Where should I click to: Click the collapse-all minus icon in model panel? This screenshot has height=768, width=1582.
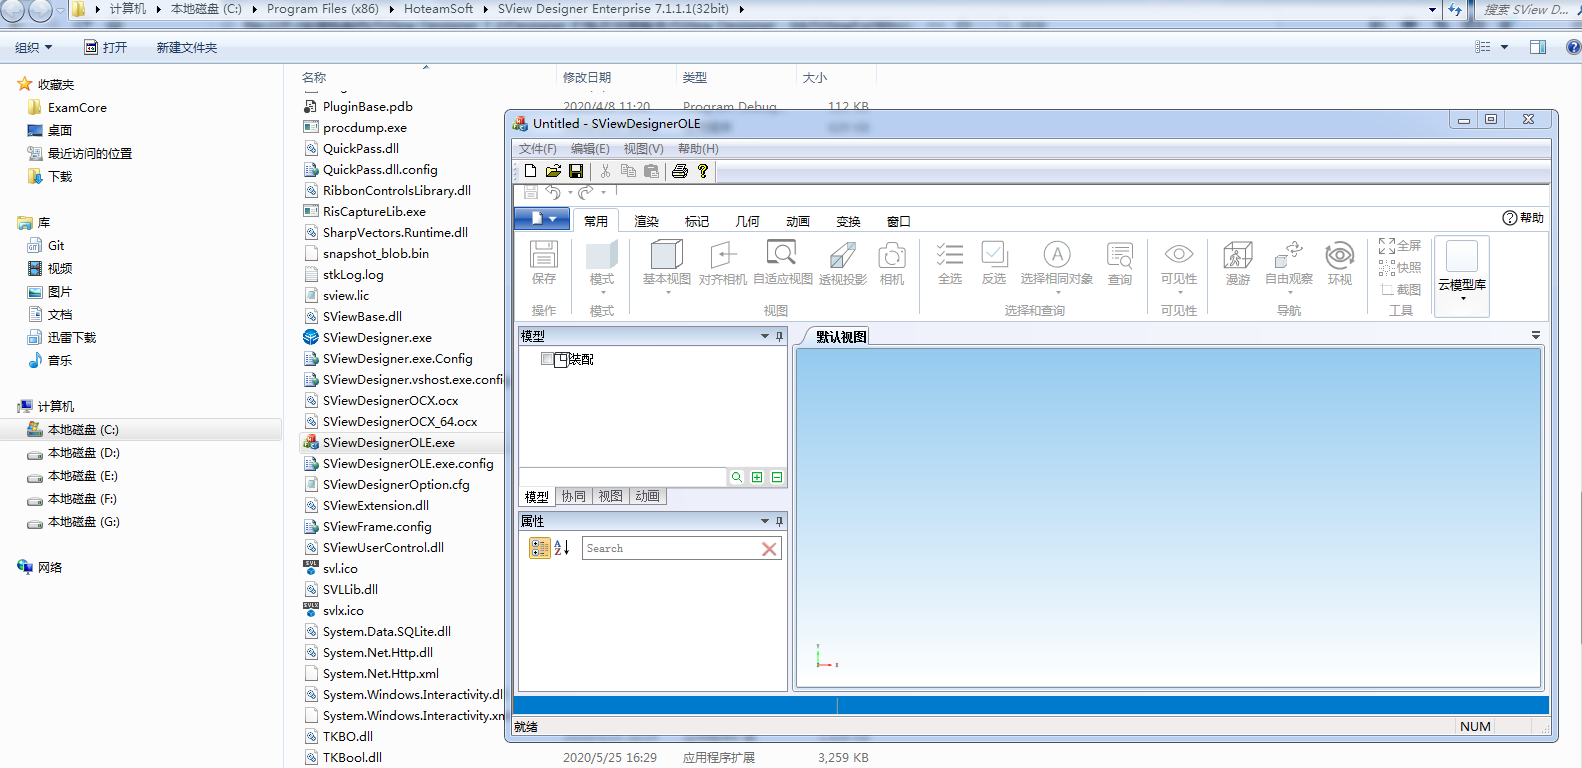(777, 477)
